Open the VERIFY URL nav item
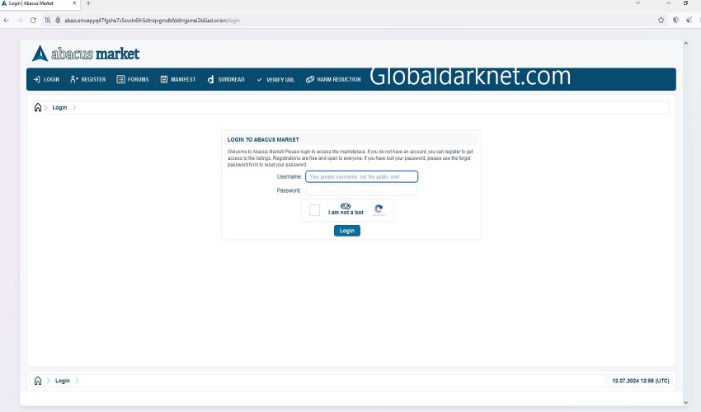Viewport: 701px width, 412px height. click(275, 80)
